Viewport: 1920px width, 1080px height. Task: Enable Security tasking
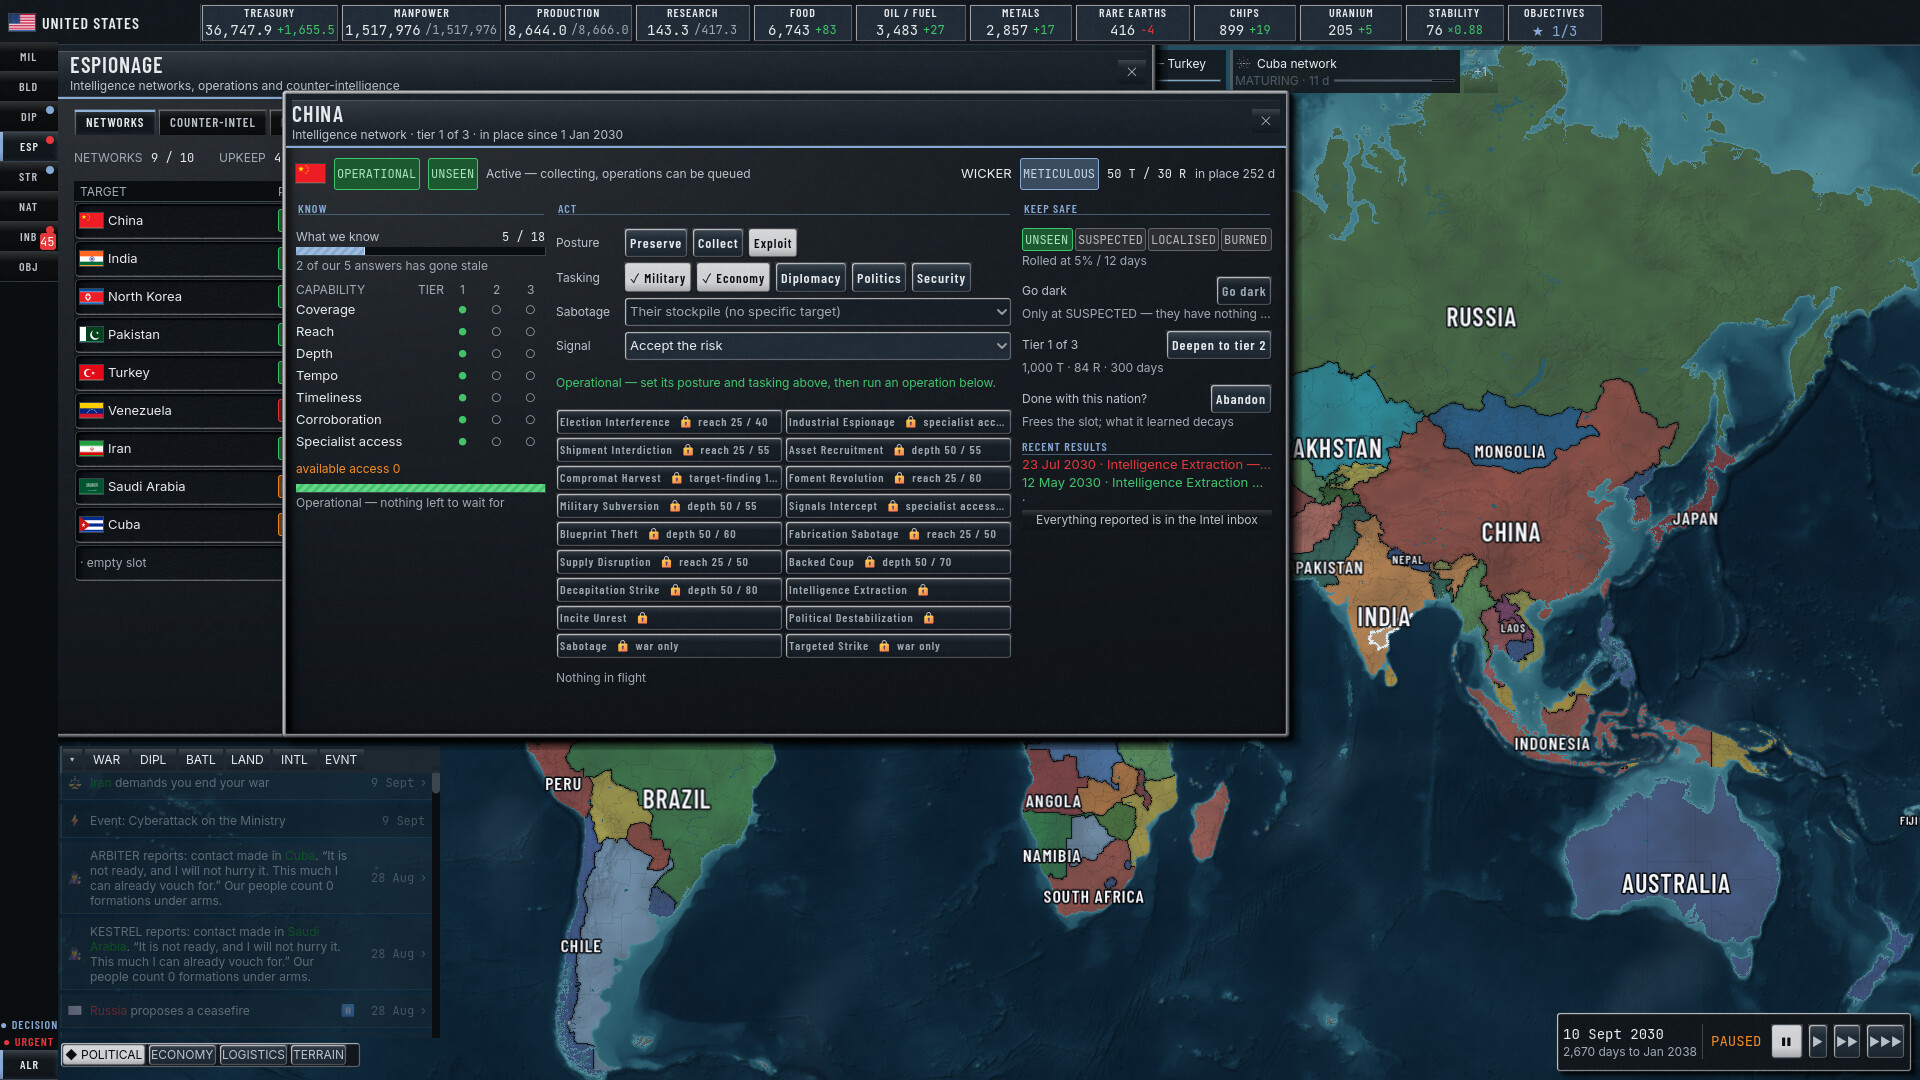click(x=940, y=278)
